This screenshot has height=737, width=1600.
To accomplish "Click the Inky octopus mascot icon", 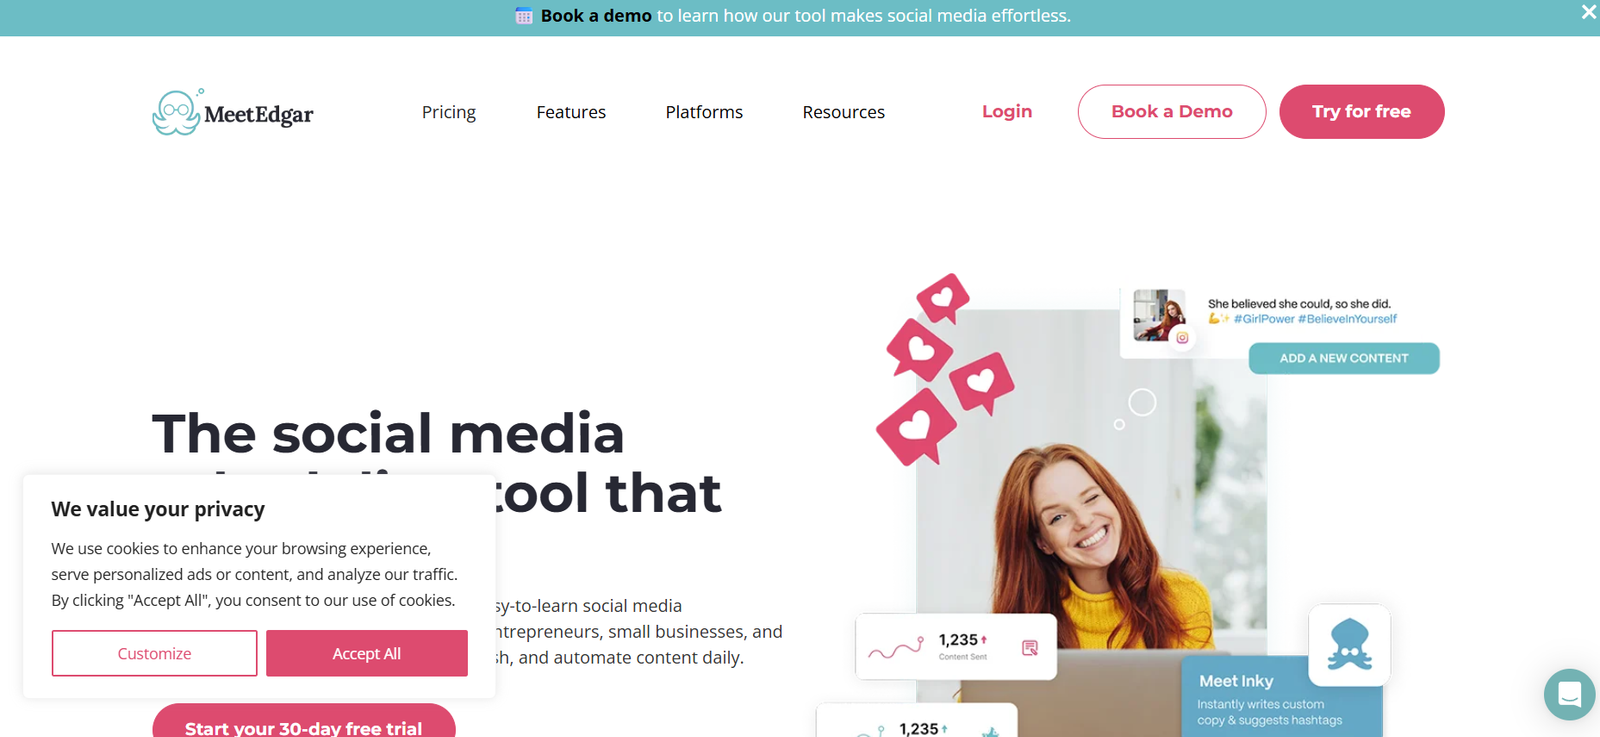I will pos(1349,645).
